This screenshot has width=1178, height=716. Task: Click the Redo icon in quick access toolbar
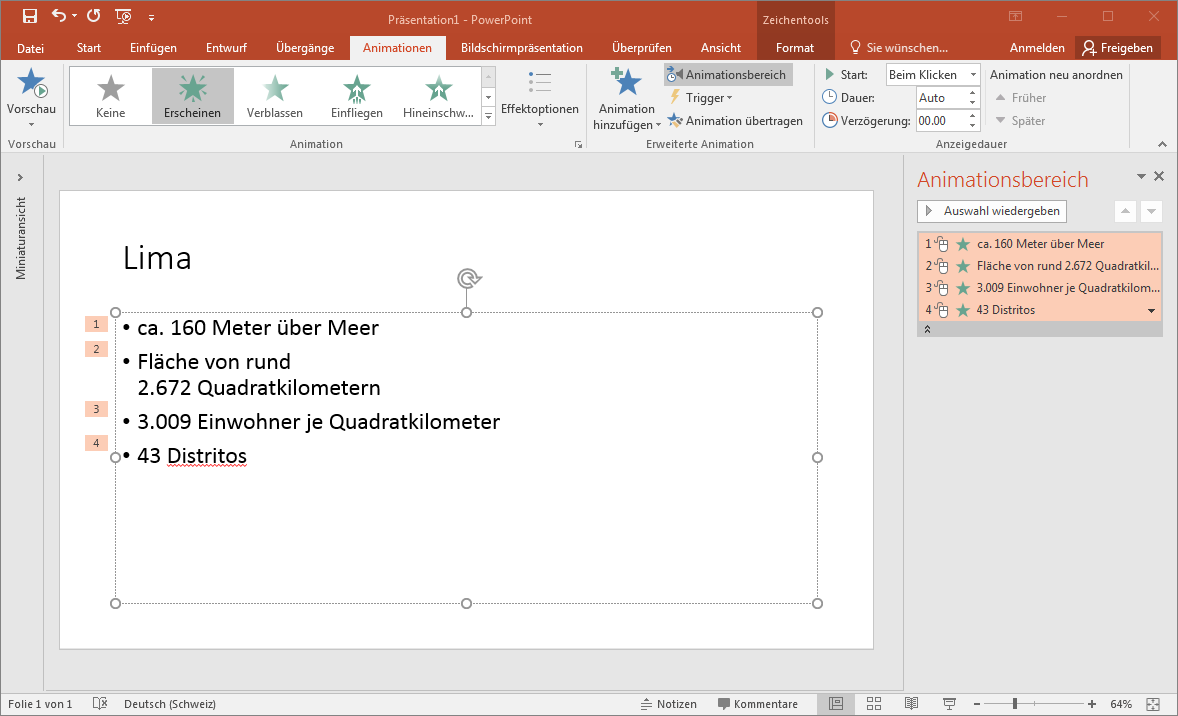point(93,16)
